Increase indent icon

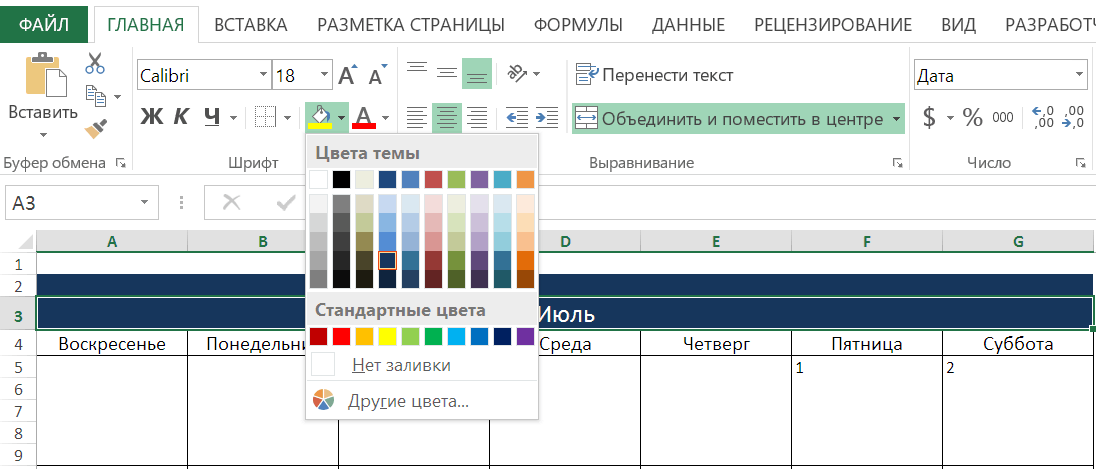coord(547,117)
